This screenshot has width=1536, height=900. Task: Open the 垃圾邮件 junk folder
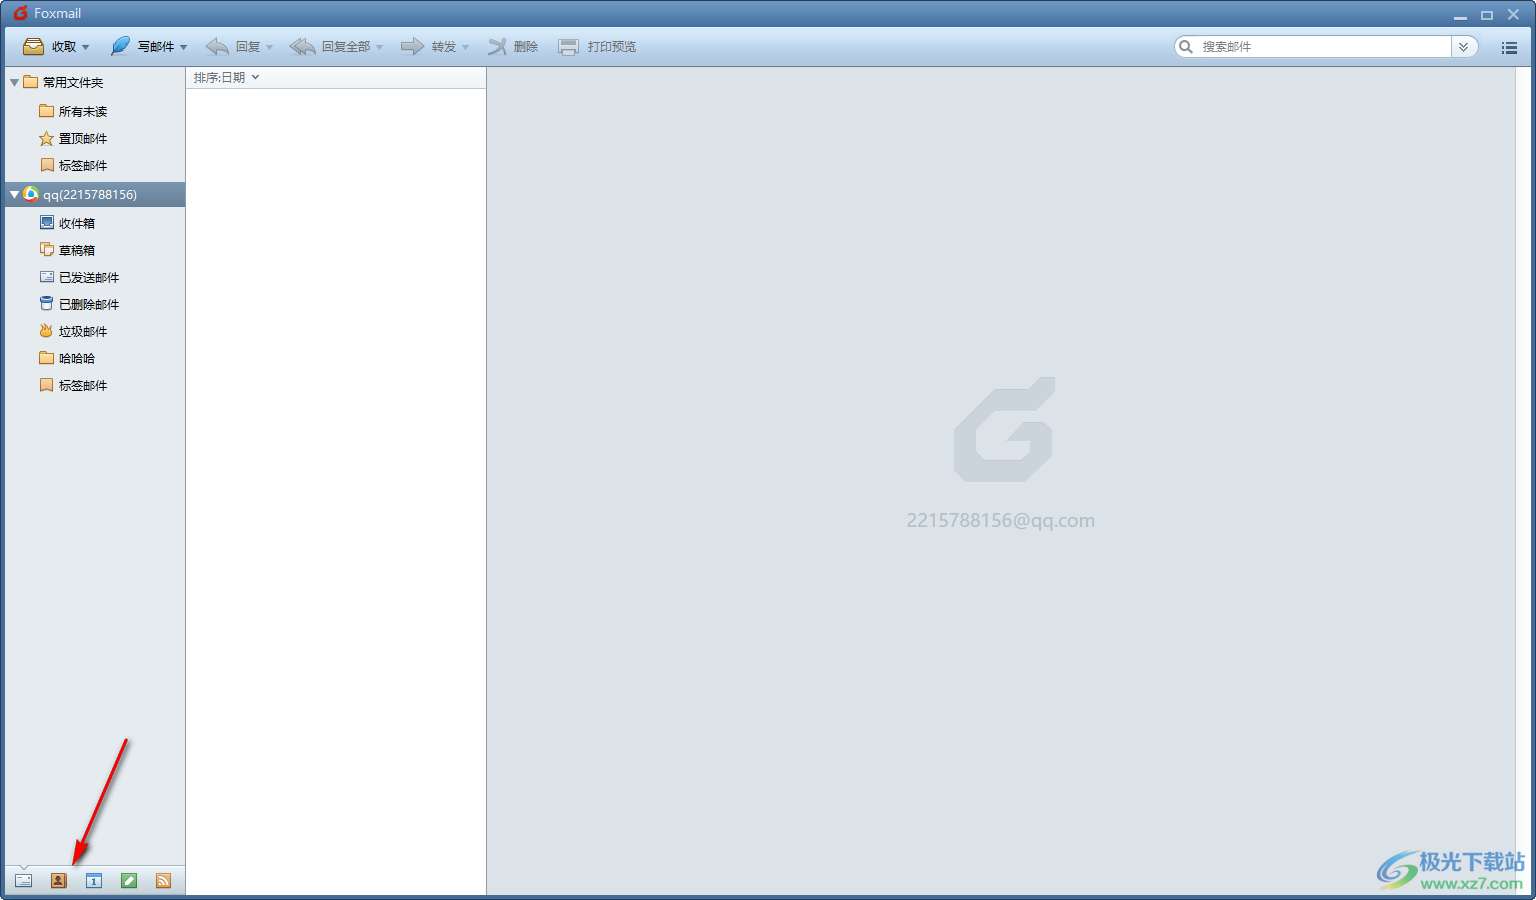coord(73,331)
